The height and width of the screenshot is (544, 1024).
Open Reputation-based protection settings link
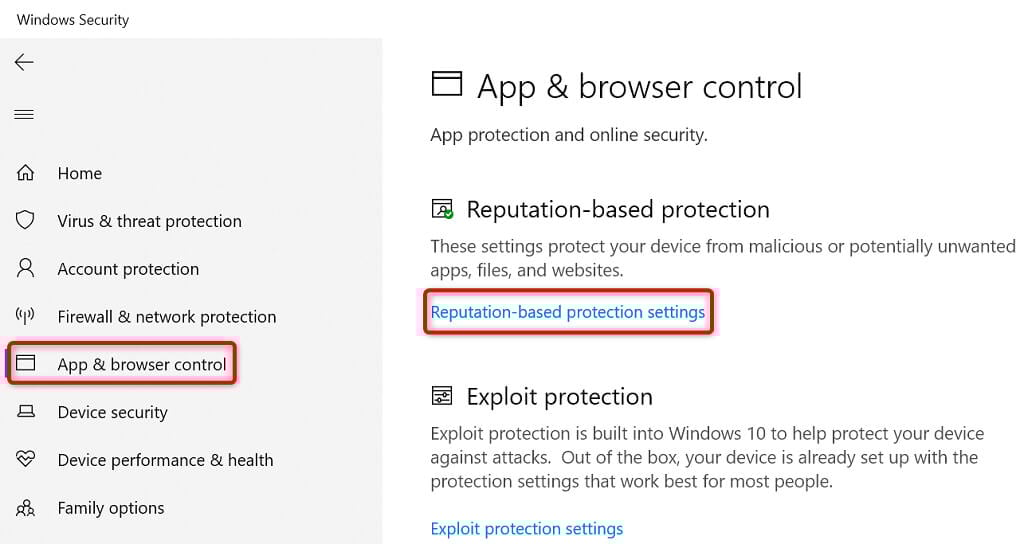(x=567, y=312)
